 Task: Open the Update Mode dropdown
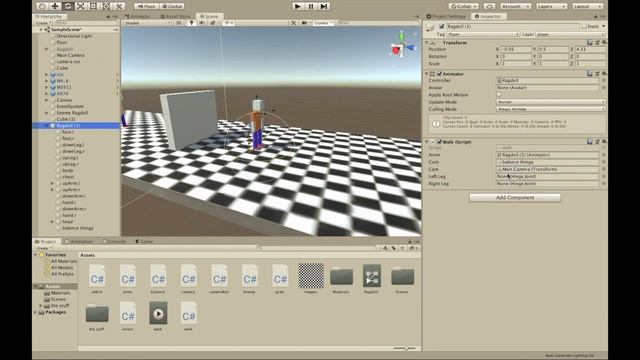pos(551,102)
